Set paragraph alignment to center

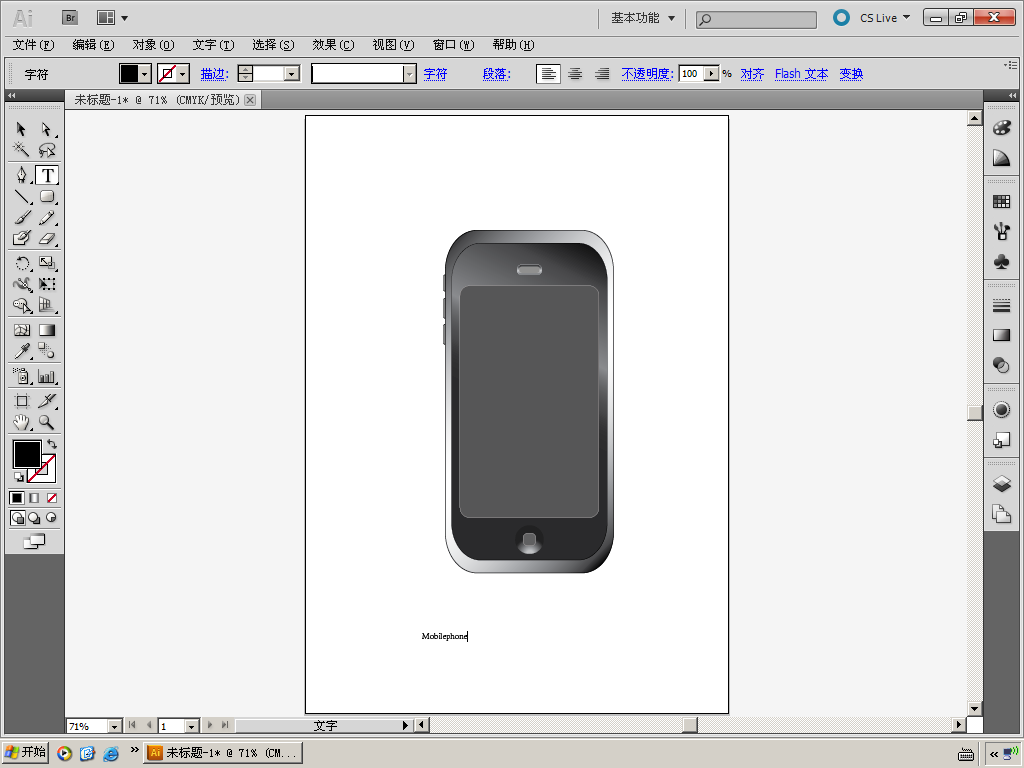pyautogui.click(x=575, y=74)
